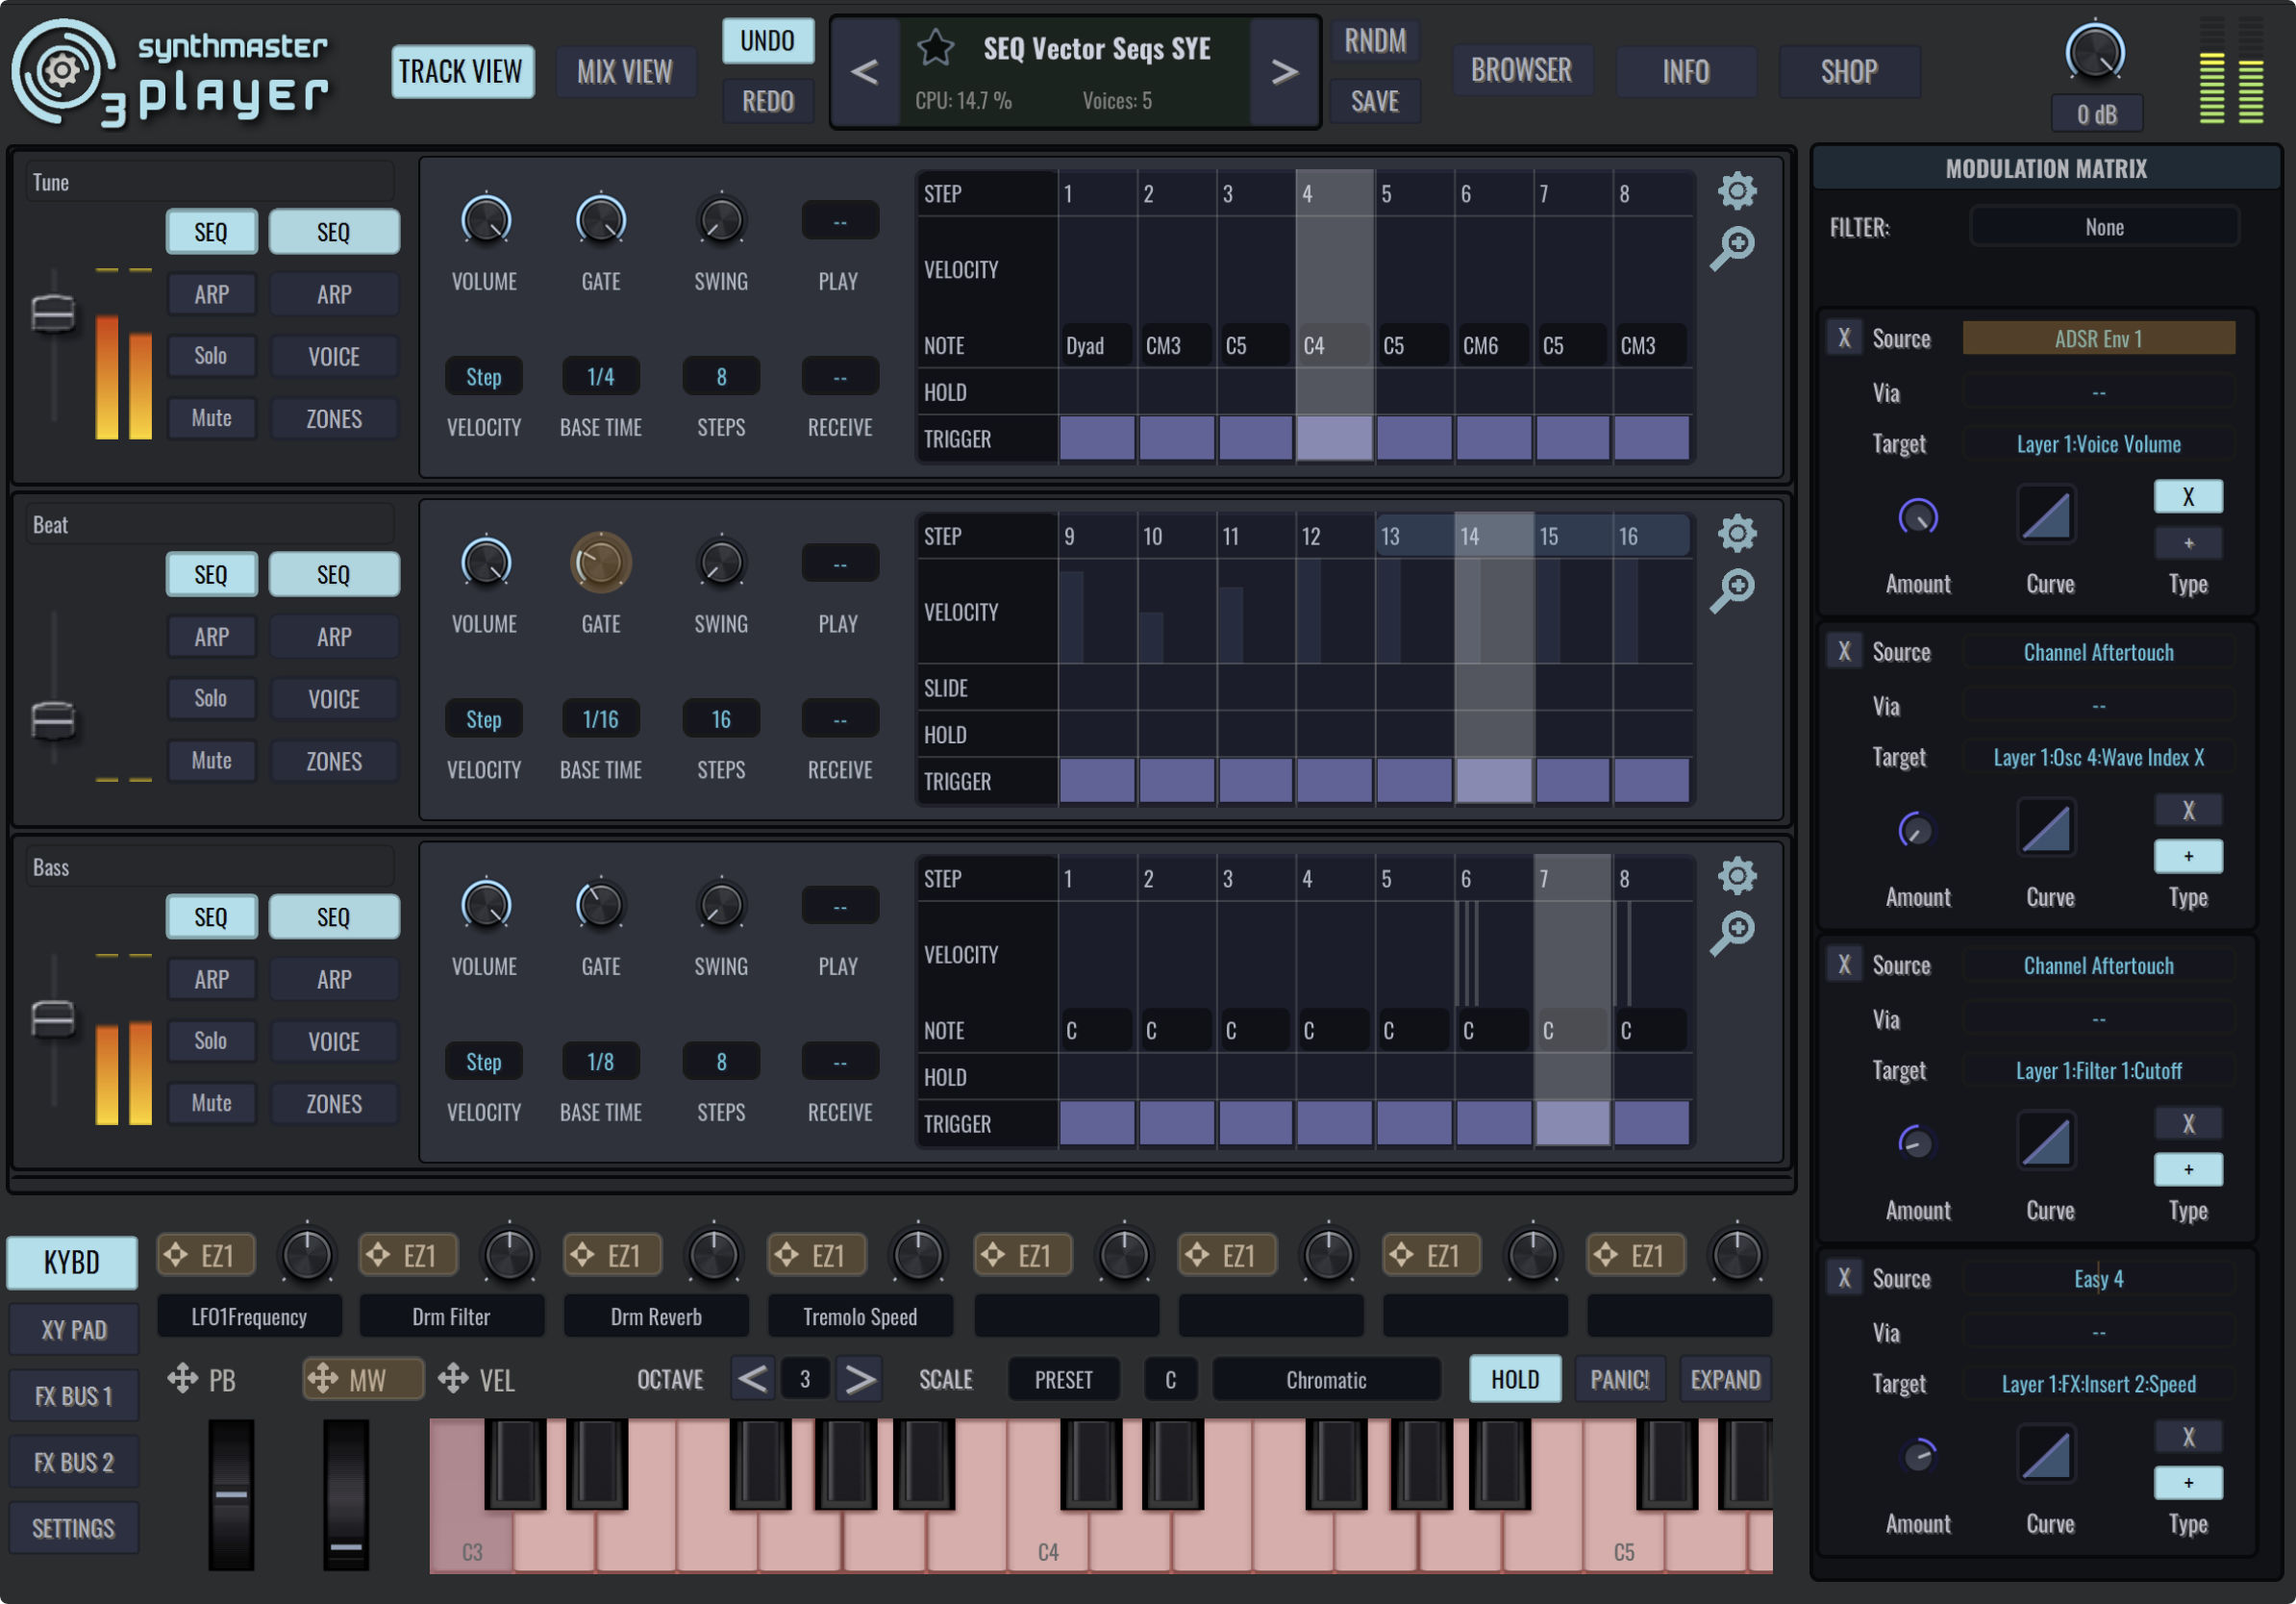Open the Chromatic scale type dropdown

click(1325, 1380)
